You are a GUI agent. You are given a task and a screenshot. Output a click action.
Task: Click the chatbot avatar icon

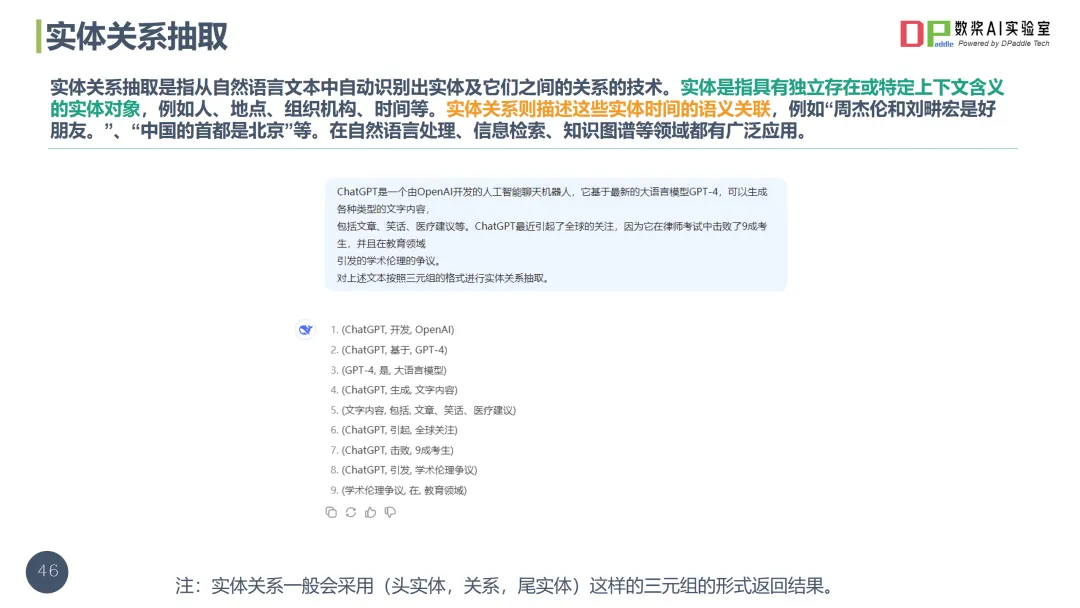pos(305,330)
